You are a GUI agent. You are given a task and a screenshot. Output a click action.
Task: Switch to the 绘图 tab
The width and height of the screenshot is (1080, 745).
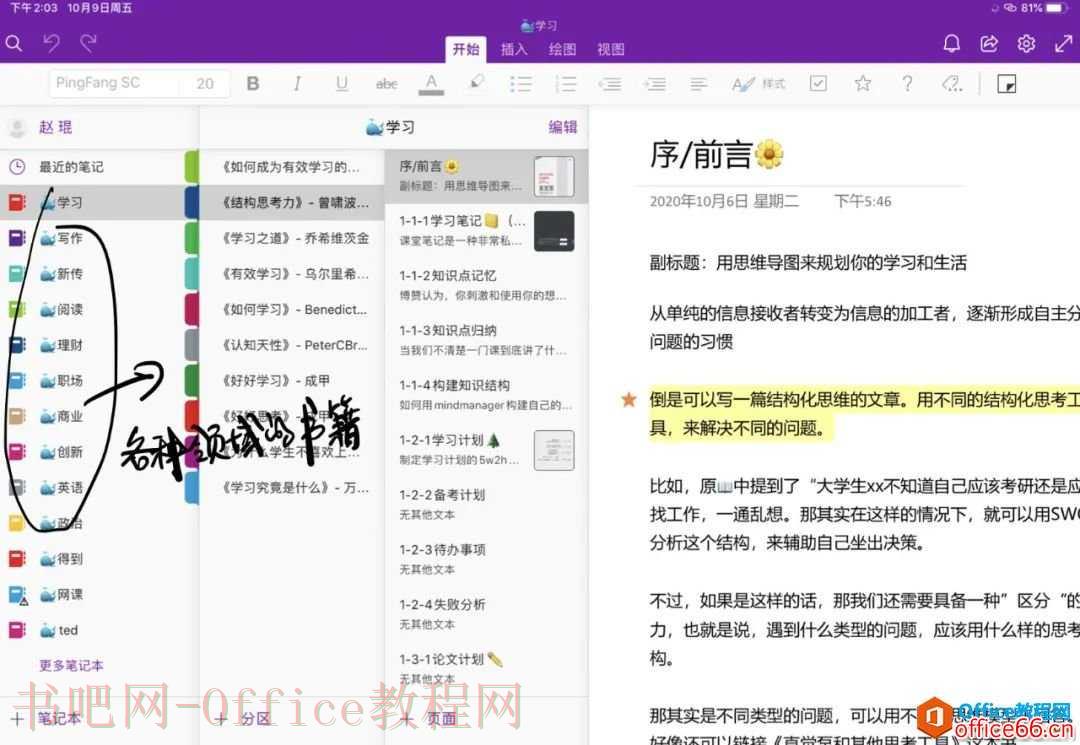pos(562,50)
